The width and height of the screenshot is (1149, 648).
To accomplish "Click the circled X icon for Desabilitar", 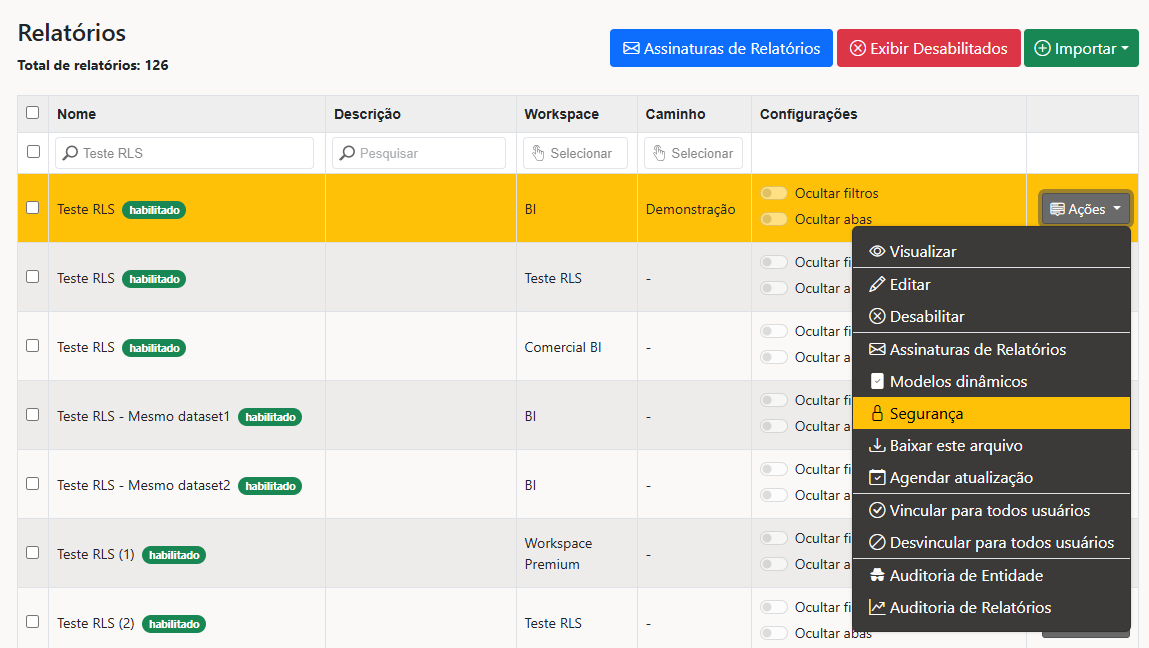I will [x=876, y=317].
